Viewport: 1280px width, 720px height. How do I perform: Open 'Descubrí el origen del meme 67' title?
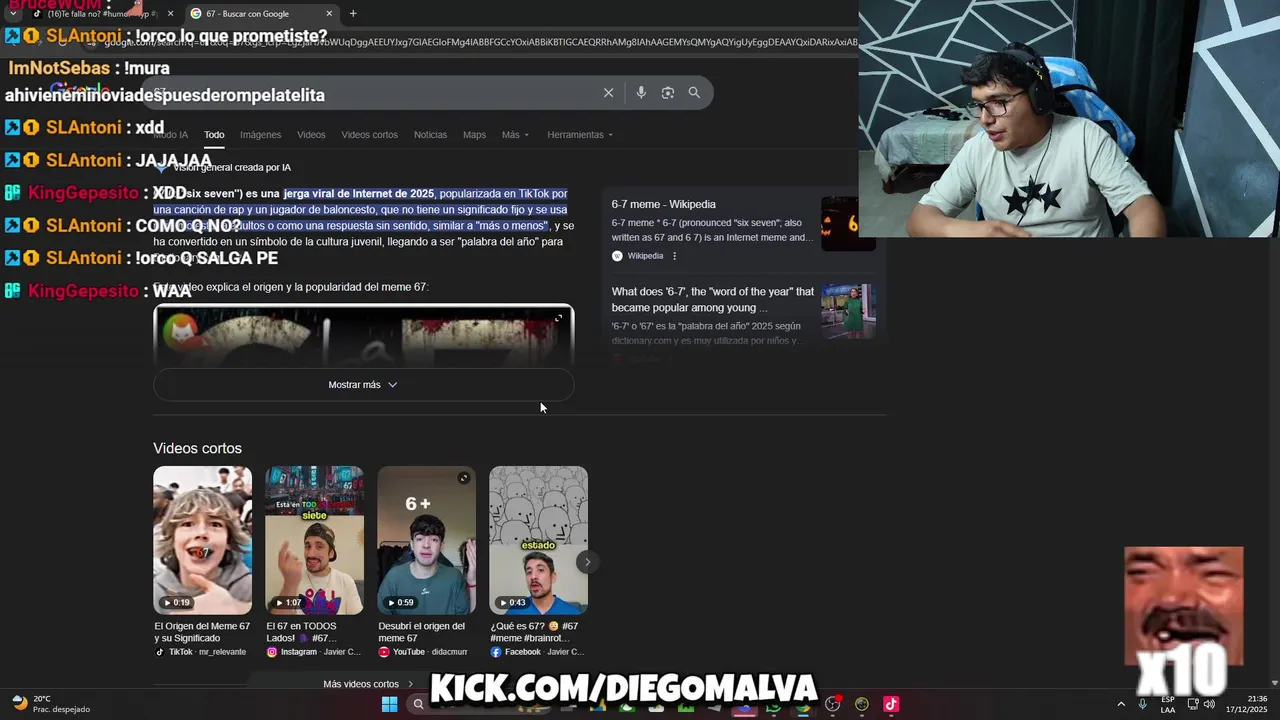[421, 632]
